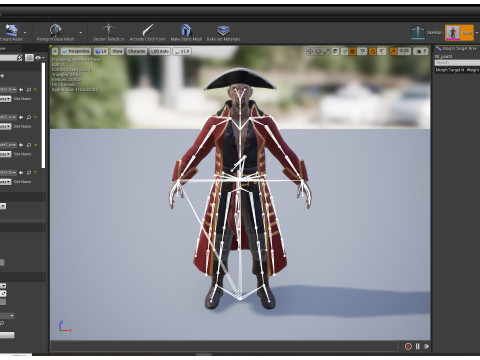Reset second material slot with yellow arrow
This screenshot has width=480, height=360.
pyautogui.click(x=35, y=117)
